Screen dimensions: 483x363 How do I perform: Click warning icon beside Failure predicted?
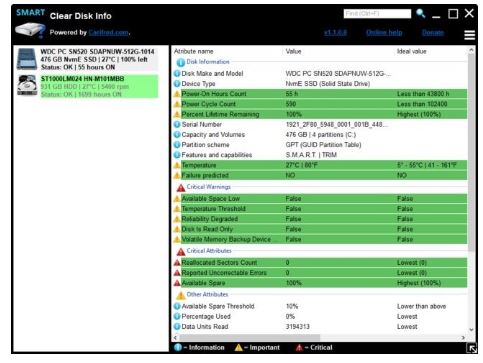(177, 175)
